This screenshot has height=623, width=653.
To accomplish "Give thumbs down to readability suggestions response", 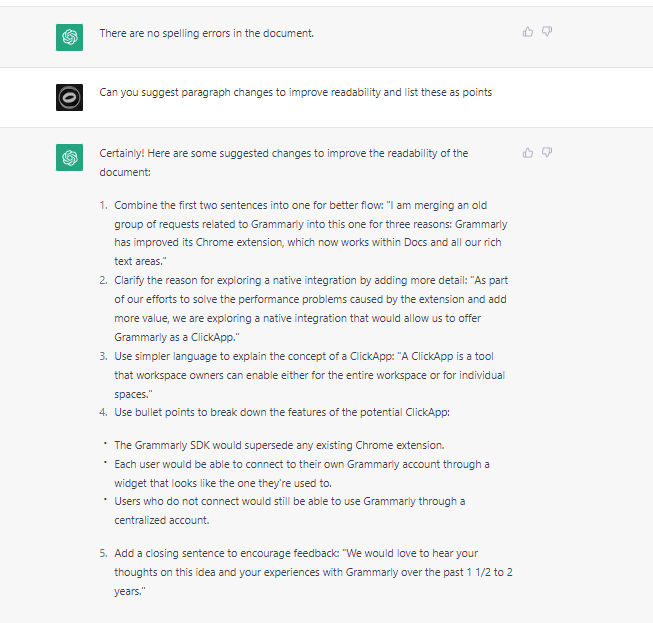I will pos(547,153).
